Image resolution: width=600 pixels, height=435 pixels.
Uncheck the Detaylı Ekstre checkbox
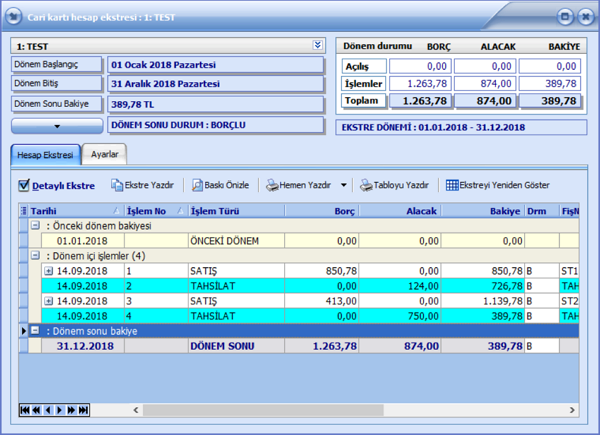coord(25,185)
